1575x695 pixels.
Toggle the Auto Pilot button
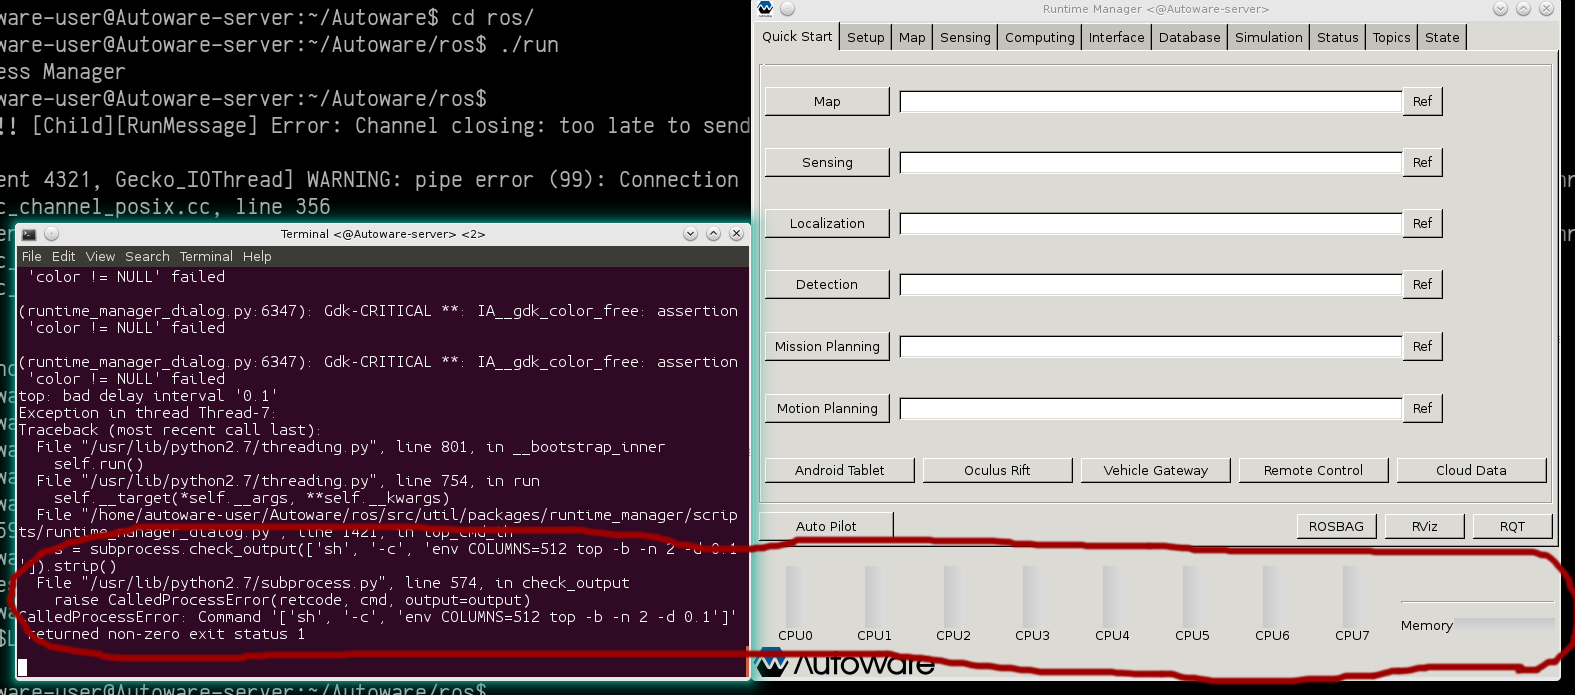(826, 526)
